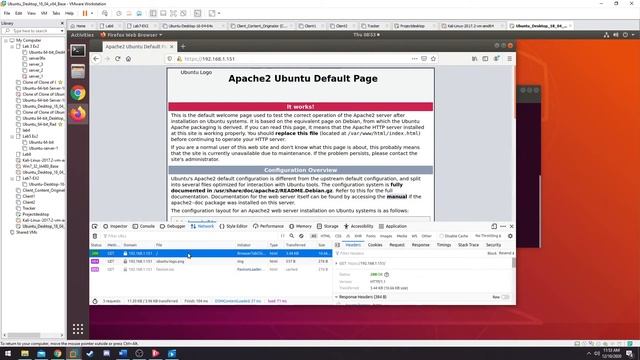
Task: Enable the CSS request filter
Action: coord(338,236)
